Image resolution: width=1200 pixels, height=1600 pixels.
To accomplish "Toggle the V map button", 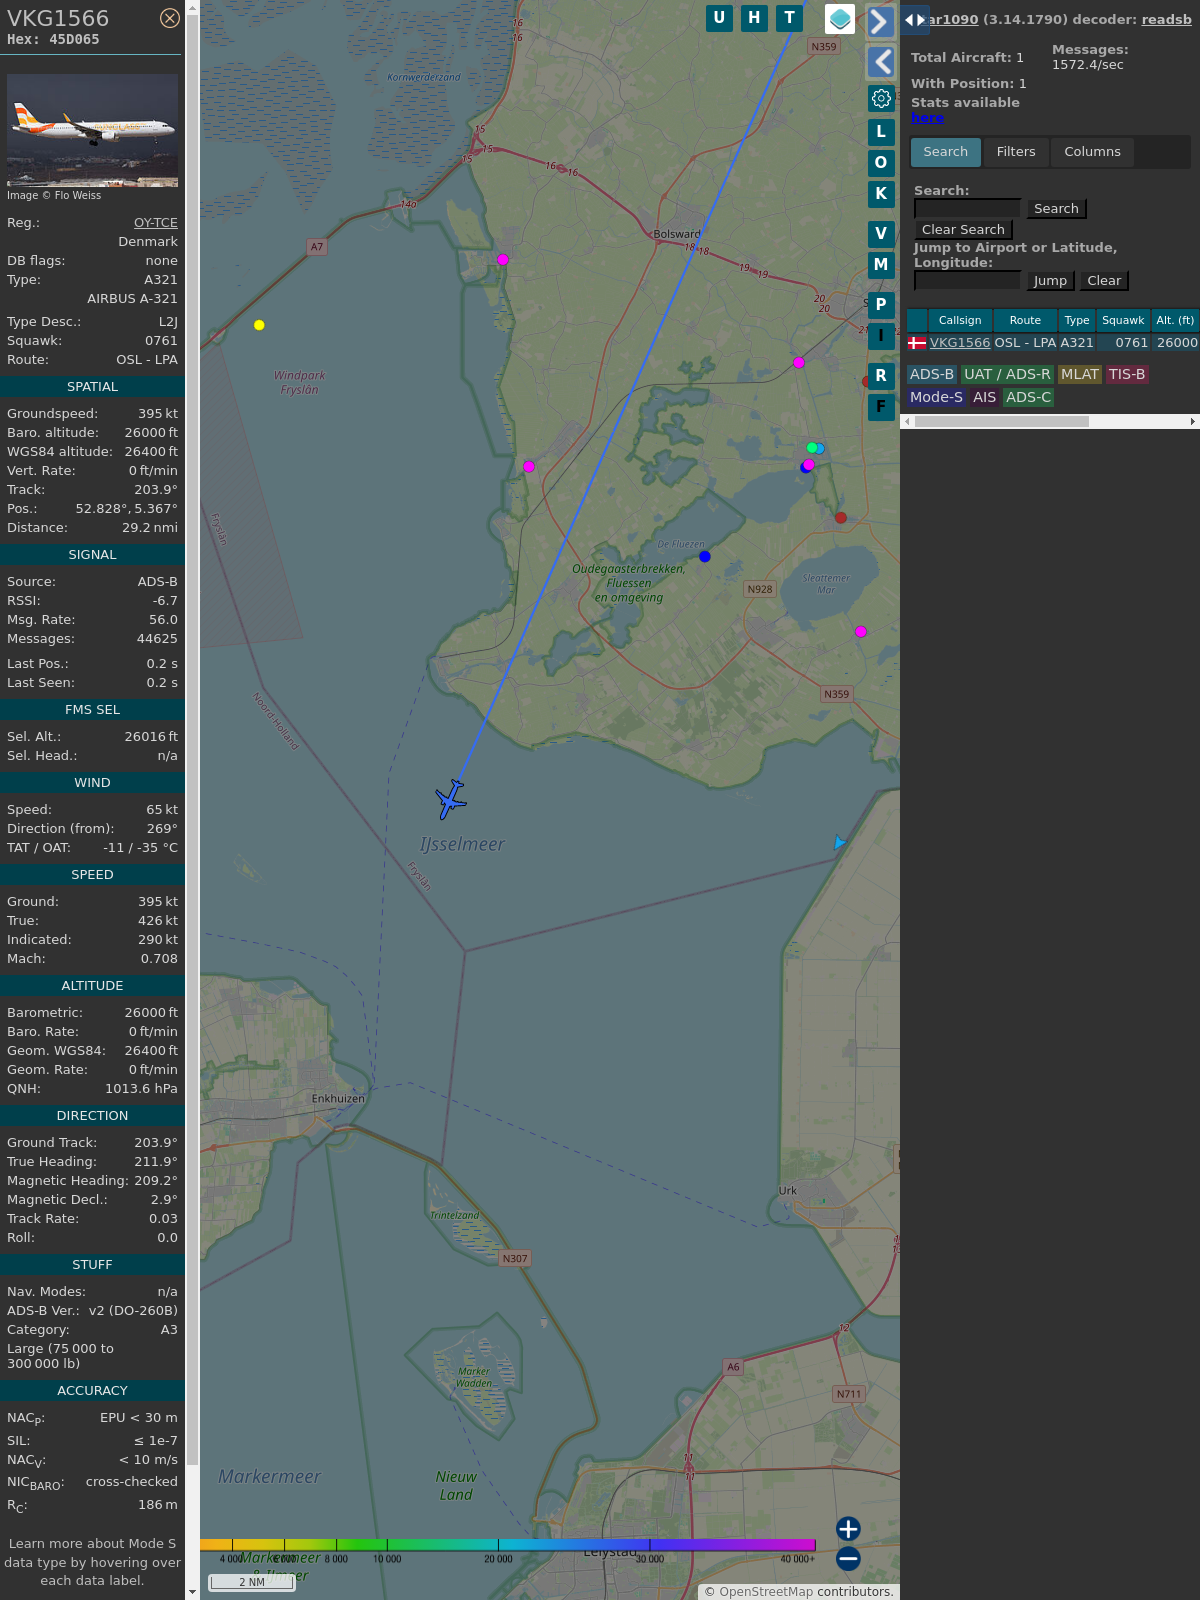I will pyautogui.click(x=881, y=234).
